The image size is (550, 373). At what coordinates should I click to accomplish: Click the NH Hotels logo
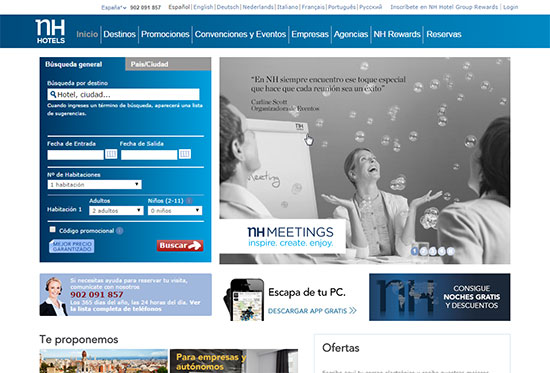[50, 32]
